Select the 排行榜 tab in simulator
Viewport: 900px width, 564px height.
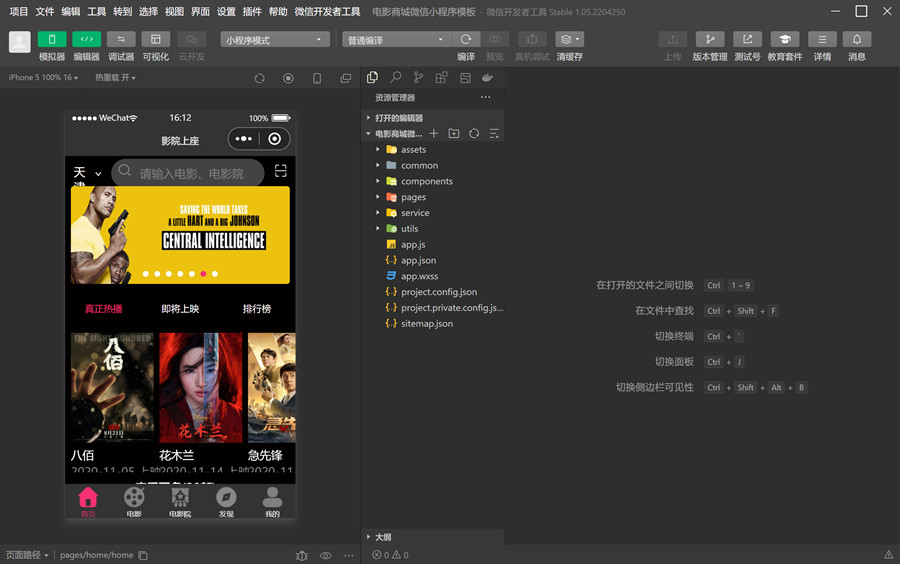[x=257, y=309]
